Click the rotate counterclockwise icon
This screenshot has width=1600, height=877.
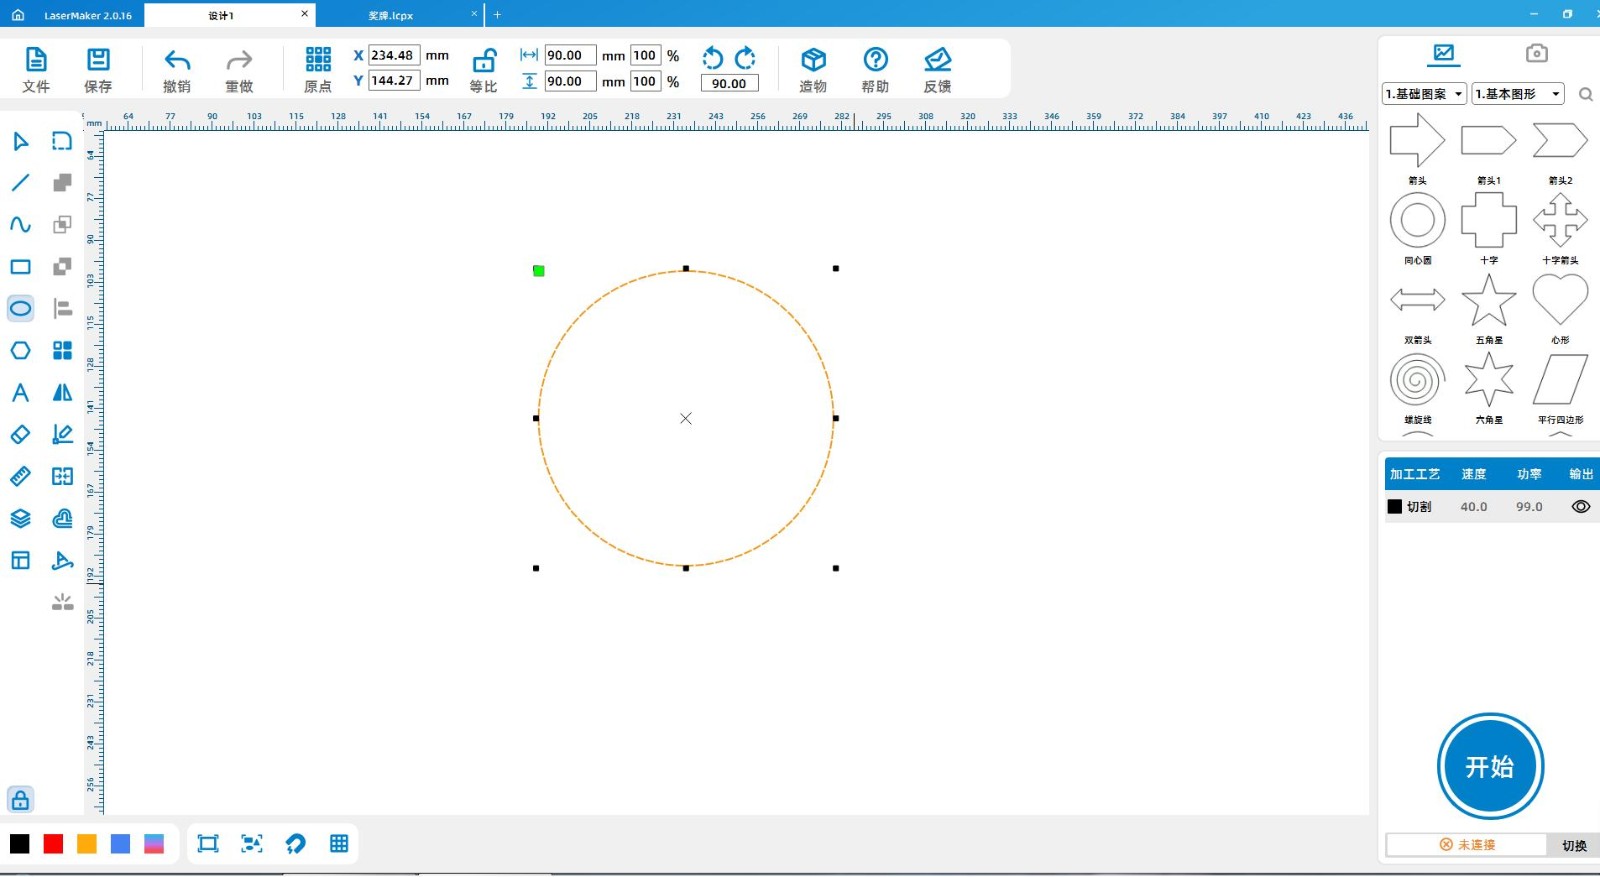coord(712,58)
